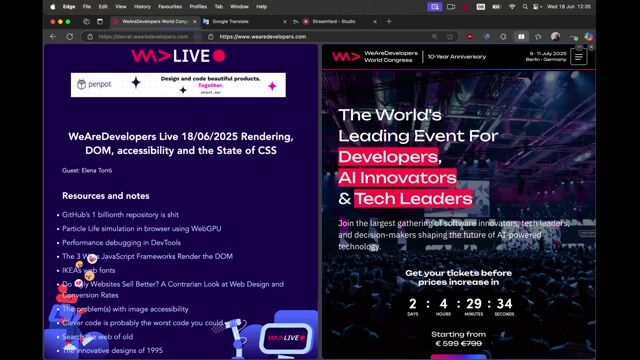This screenshot has height=360, width=640.
Task: Open the innovative designs of 1995 link
Action: [112, 350]
